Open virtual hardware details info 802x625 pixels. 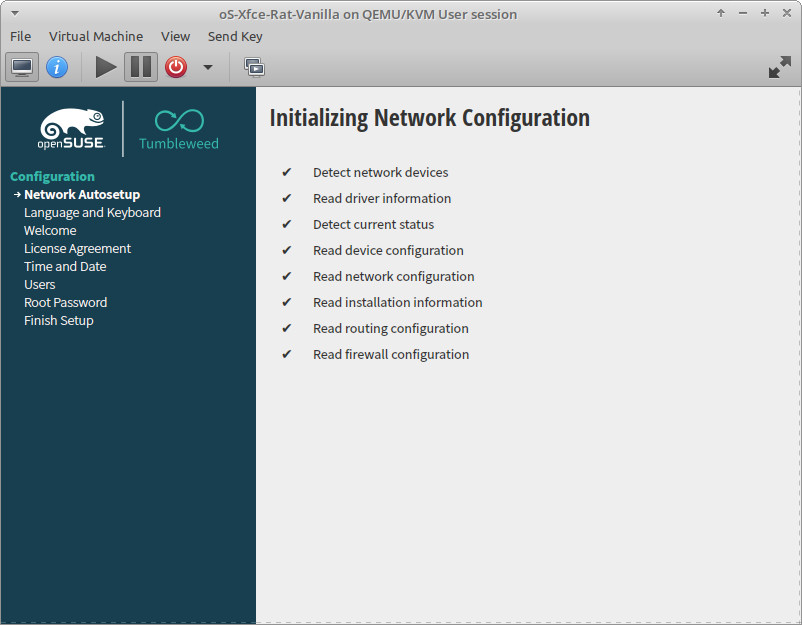coord(57,67)
